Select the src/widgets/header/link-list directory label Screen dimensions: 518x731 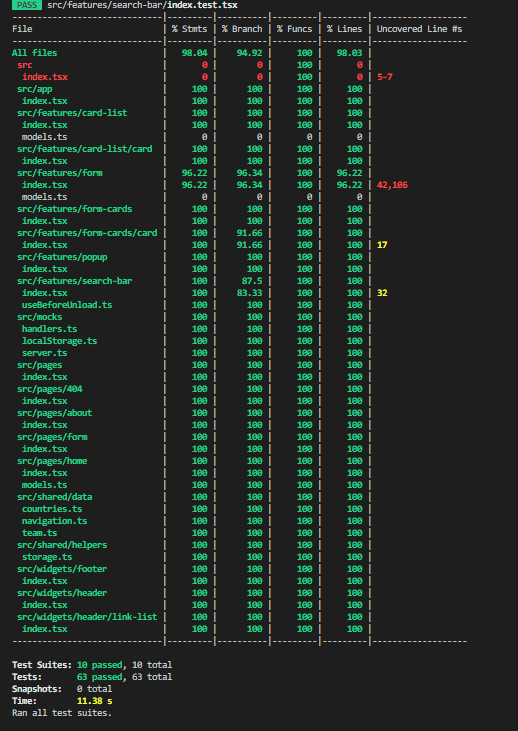(87, 617)
